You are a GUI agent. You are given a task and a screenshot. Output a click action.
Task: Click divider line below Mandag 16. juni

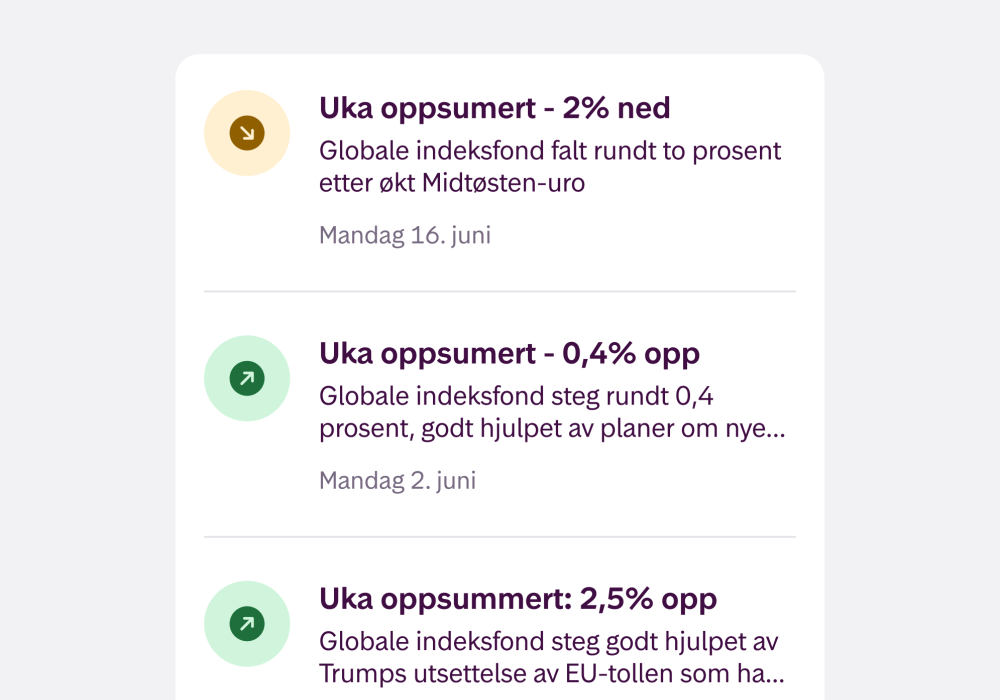499,291
